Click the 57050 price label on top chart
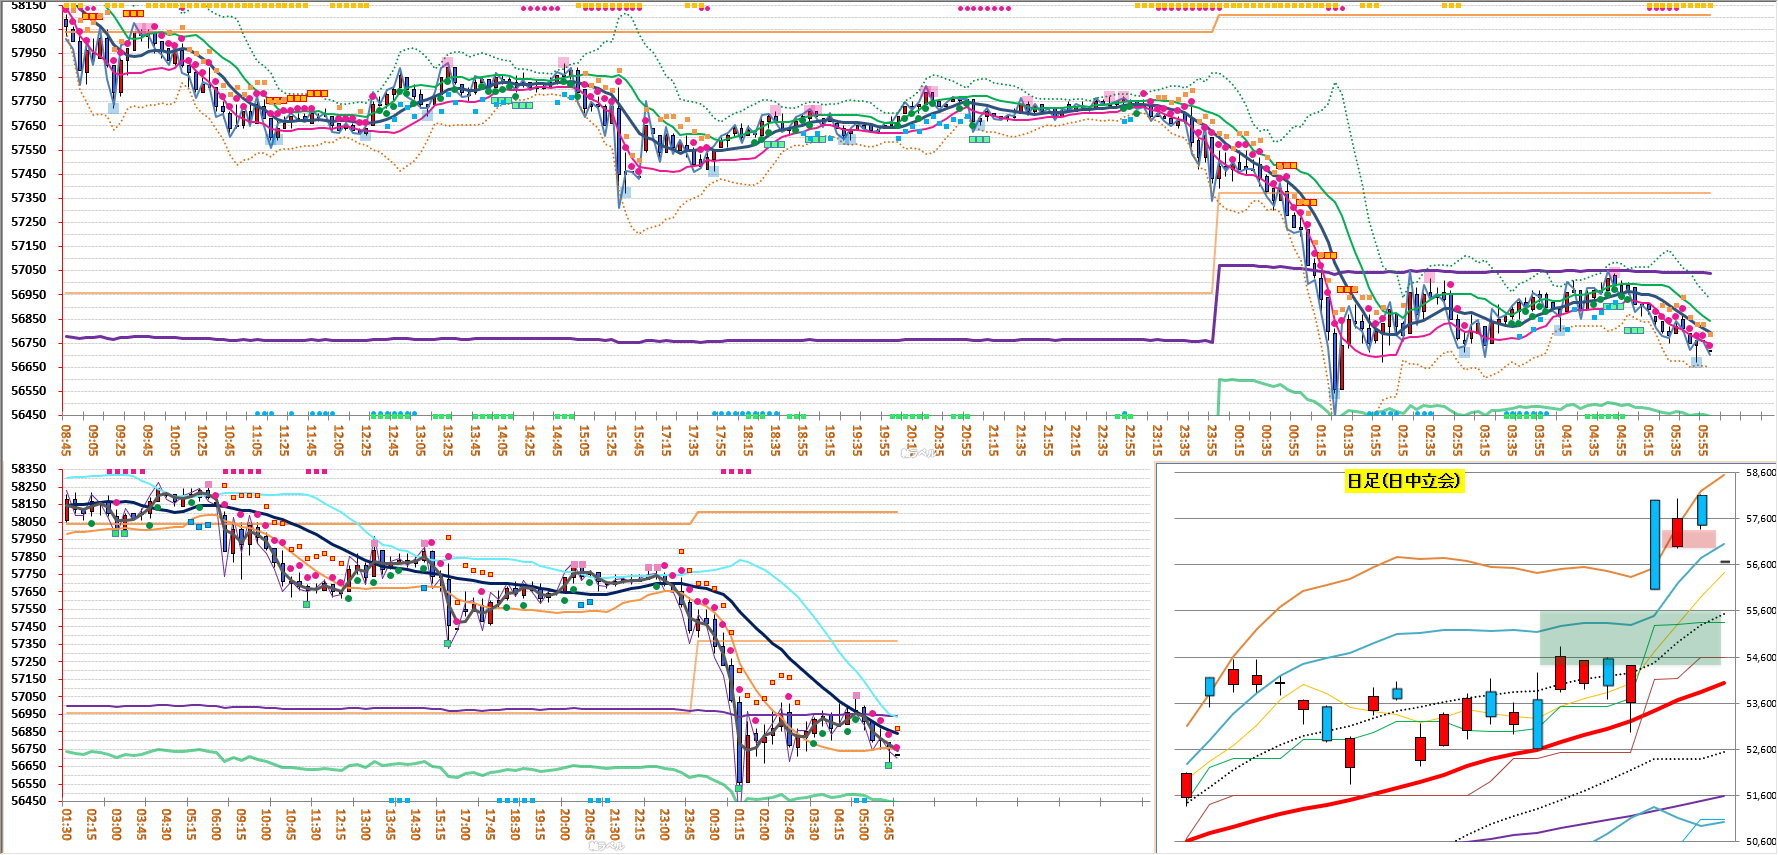This screenshot has width=1778, height=855. (28, 270)
